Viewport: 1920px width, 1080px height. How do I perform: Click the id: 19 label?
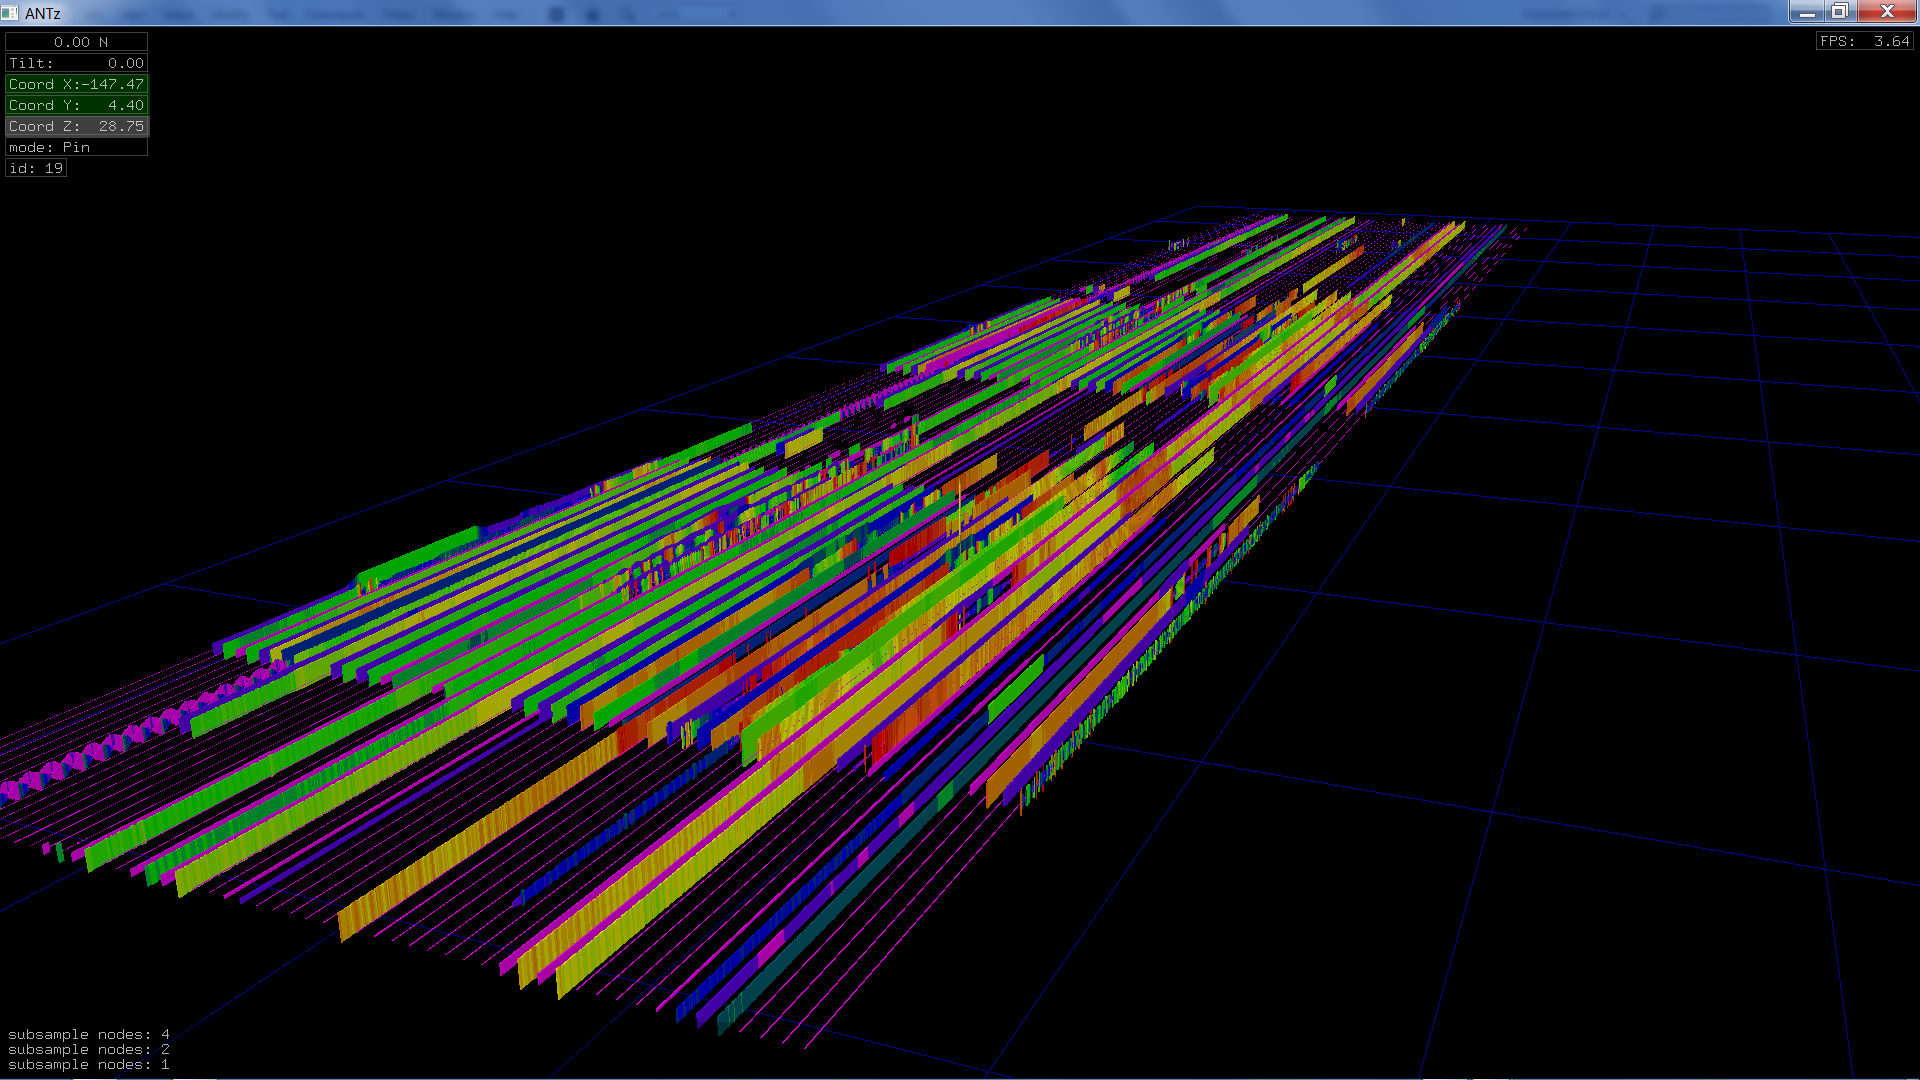[x=36, y=168]
